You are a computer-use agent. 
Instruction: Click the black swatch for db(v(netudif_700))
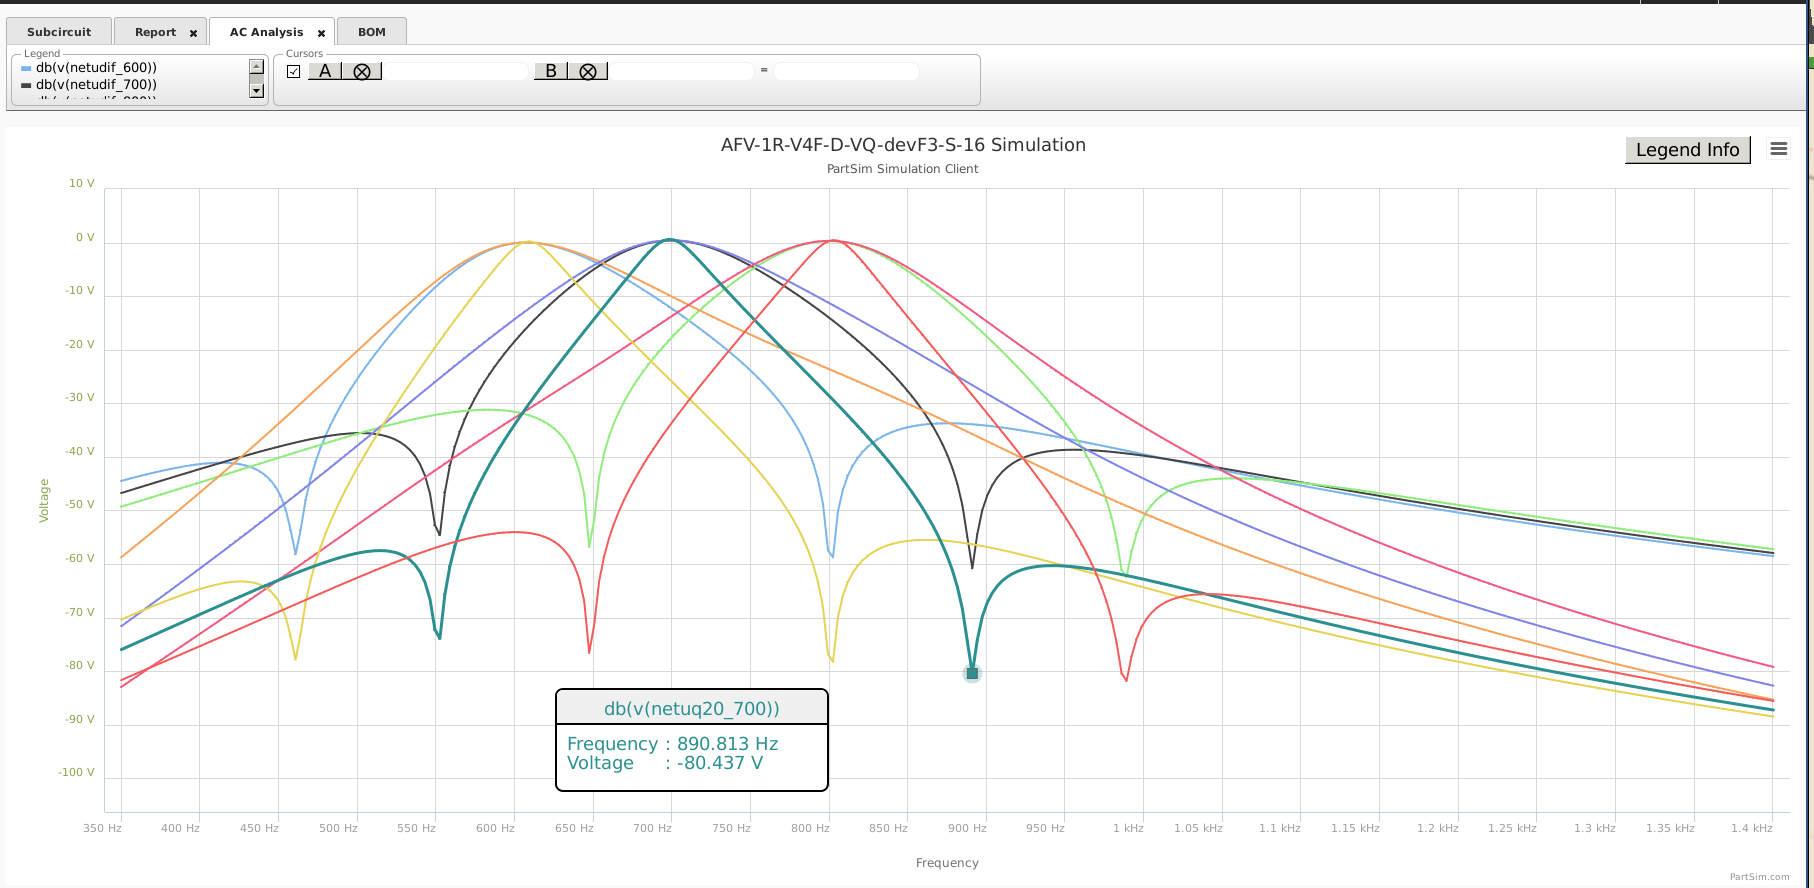pyautogui.click(x=26, y=85)
